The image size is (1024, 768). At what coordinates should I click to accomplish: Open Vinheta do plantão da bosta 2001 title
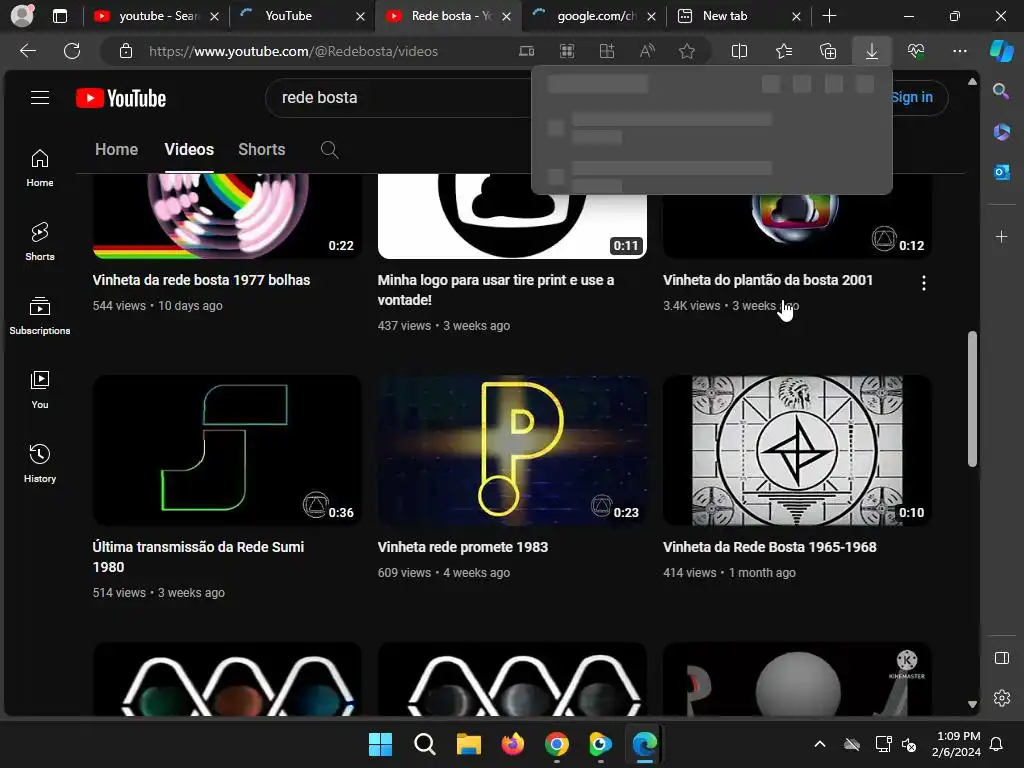click(768, 280)
